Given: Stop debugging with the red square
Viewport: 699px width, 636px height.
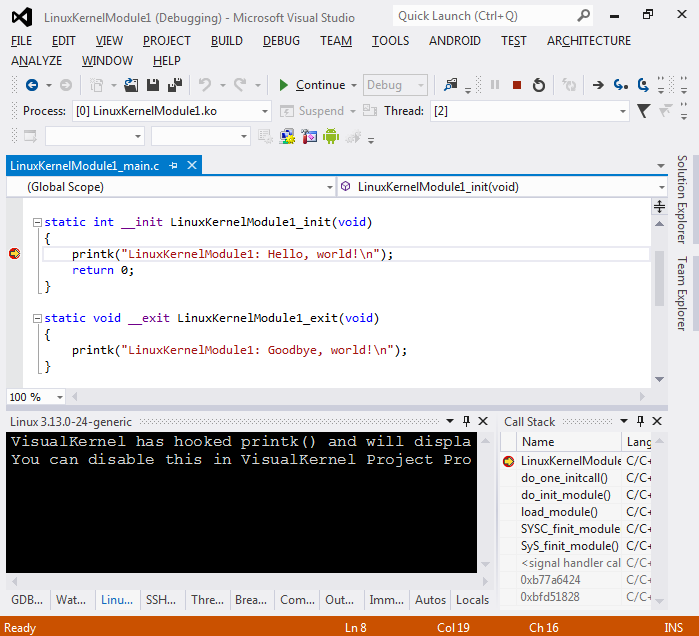Looking at the screenshot, I should [517, 85].
